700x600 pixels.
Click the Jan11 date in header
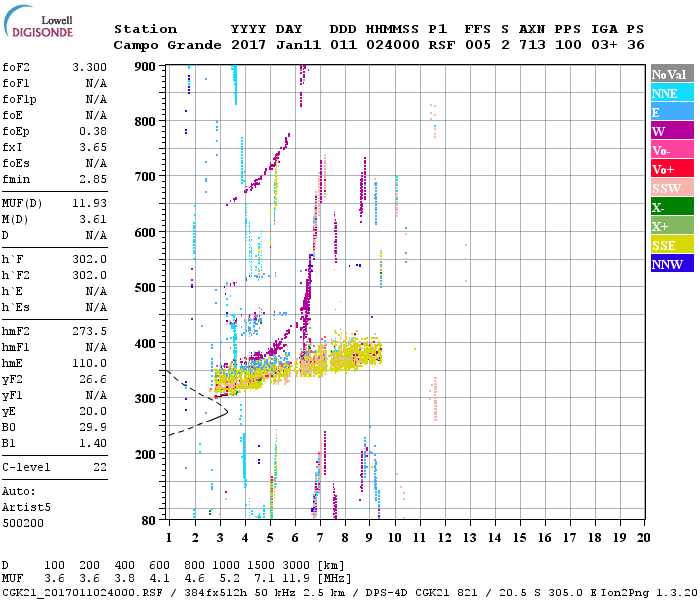[x=298, y=45]
